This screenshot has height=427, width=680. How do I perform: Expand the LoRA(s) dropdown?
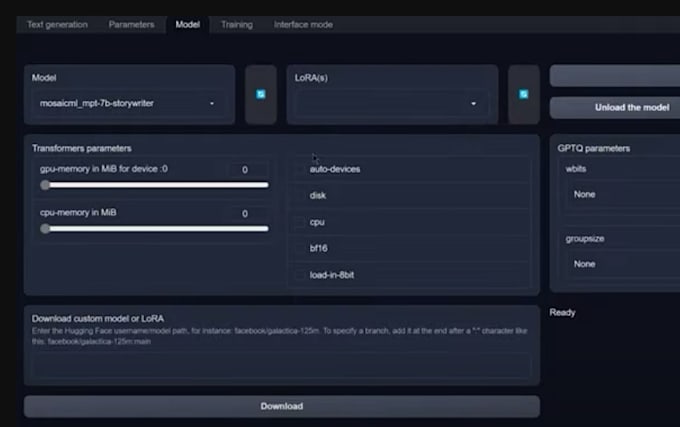pyautogui.click(x=391, y=104)
